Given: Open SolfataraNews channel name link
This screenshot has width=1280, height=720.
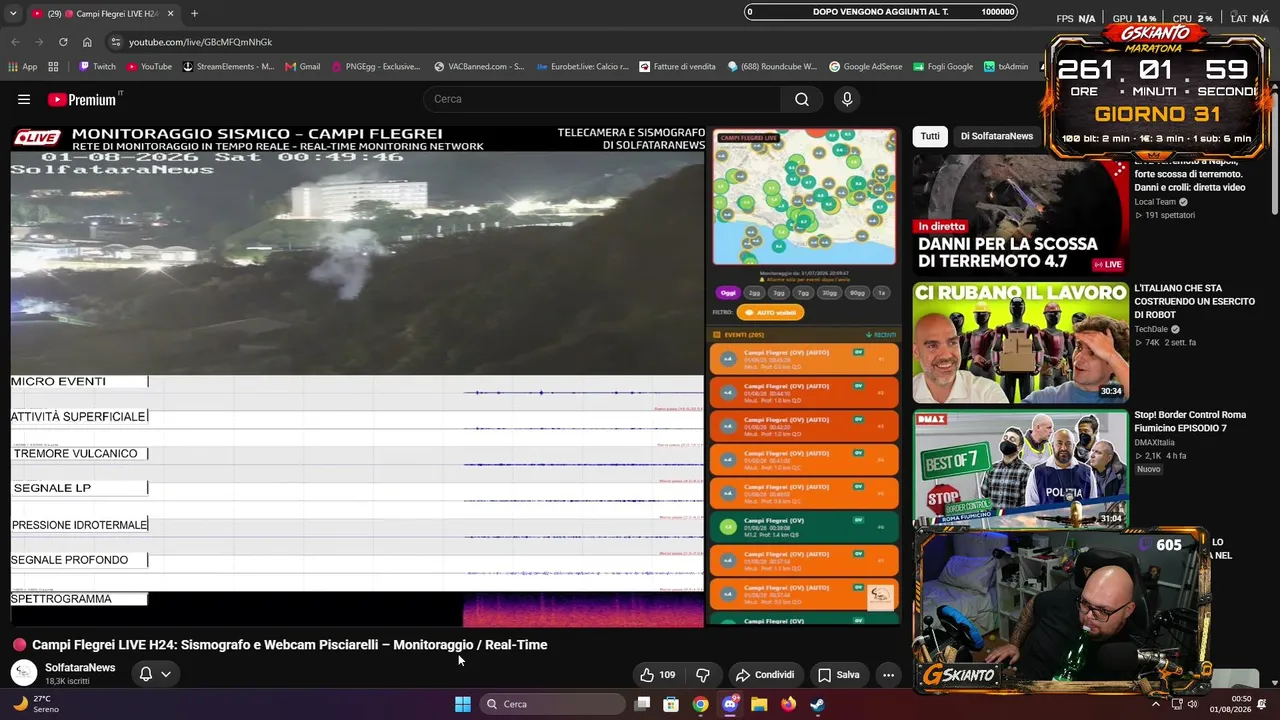Looking at the screenshot, I should pyautogui.click(x=80, y=668).
